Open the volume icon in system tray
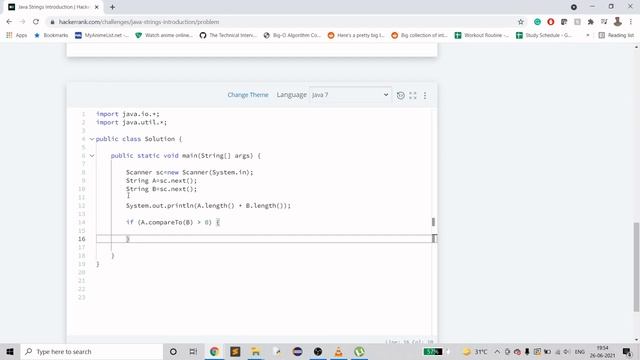 [567, 351]
